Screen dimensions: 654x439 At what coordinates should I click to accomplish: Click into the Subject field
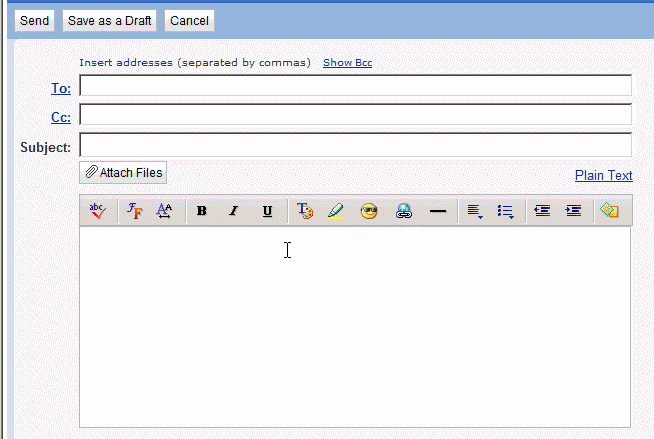click(355, 145)
